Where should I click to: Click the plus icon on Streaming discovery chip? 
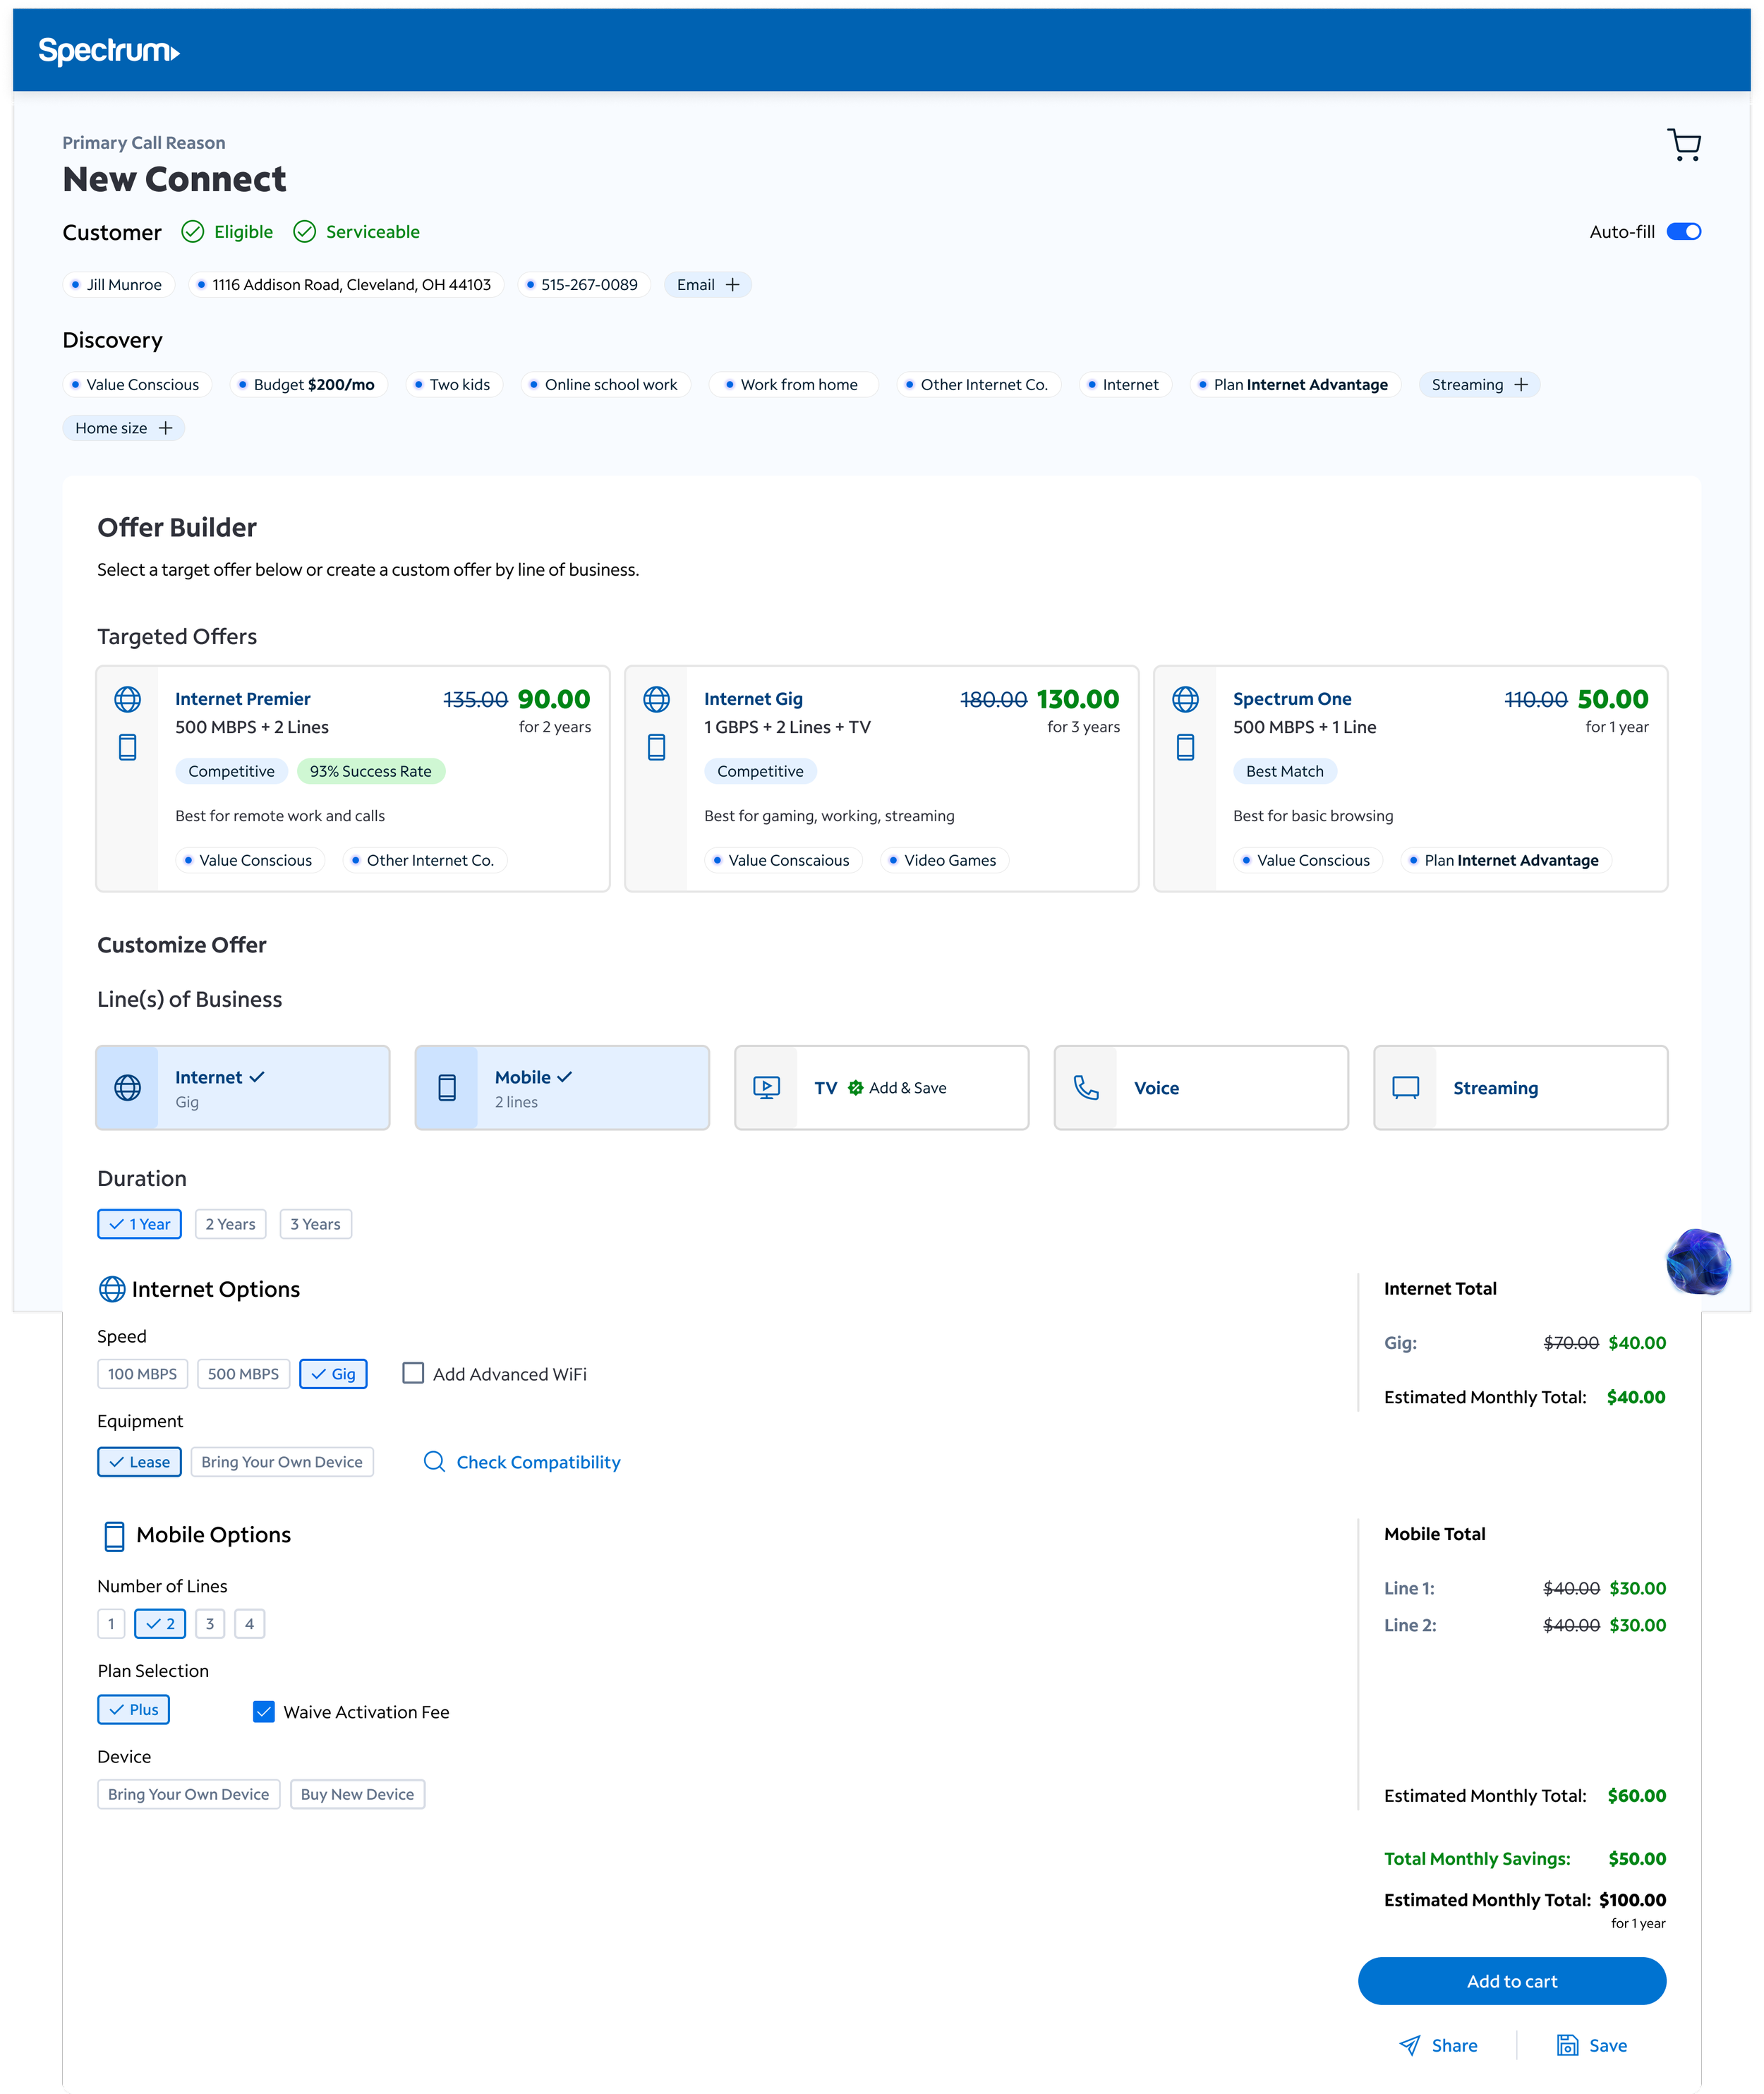(1521, 385)
